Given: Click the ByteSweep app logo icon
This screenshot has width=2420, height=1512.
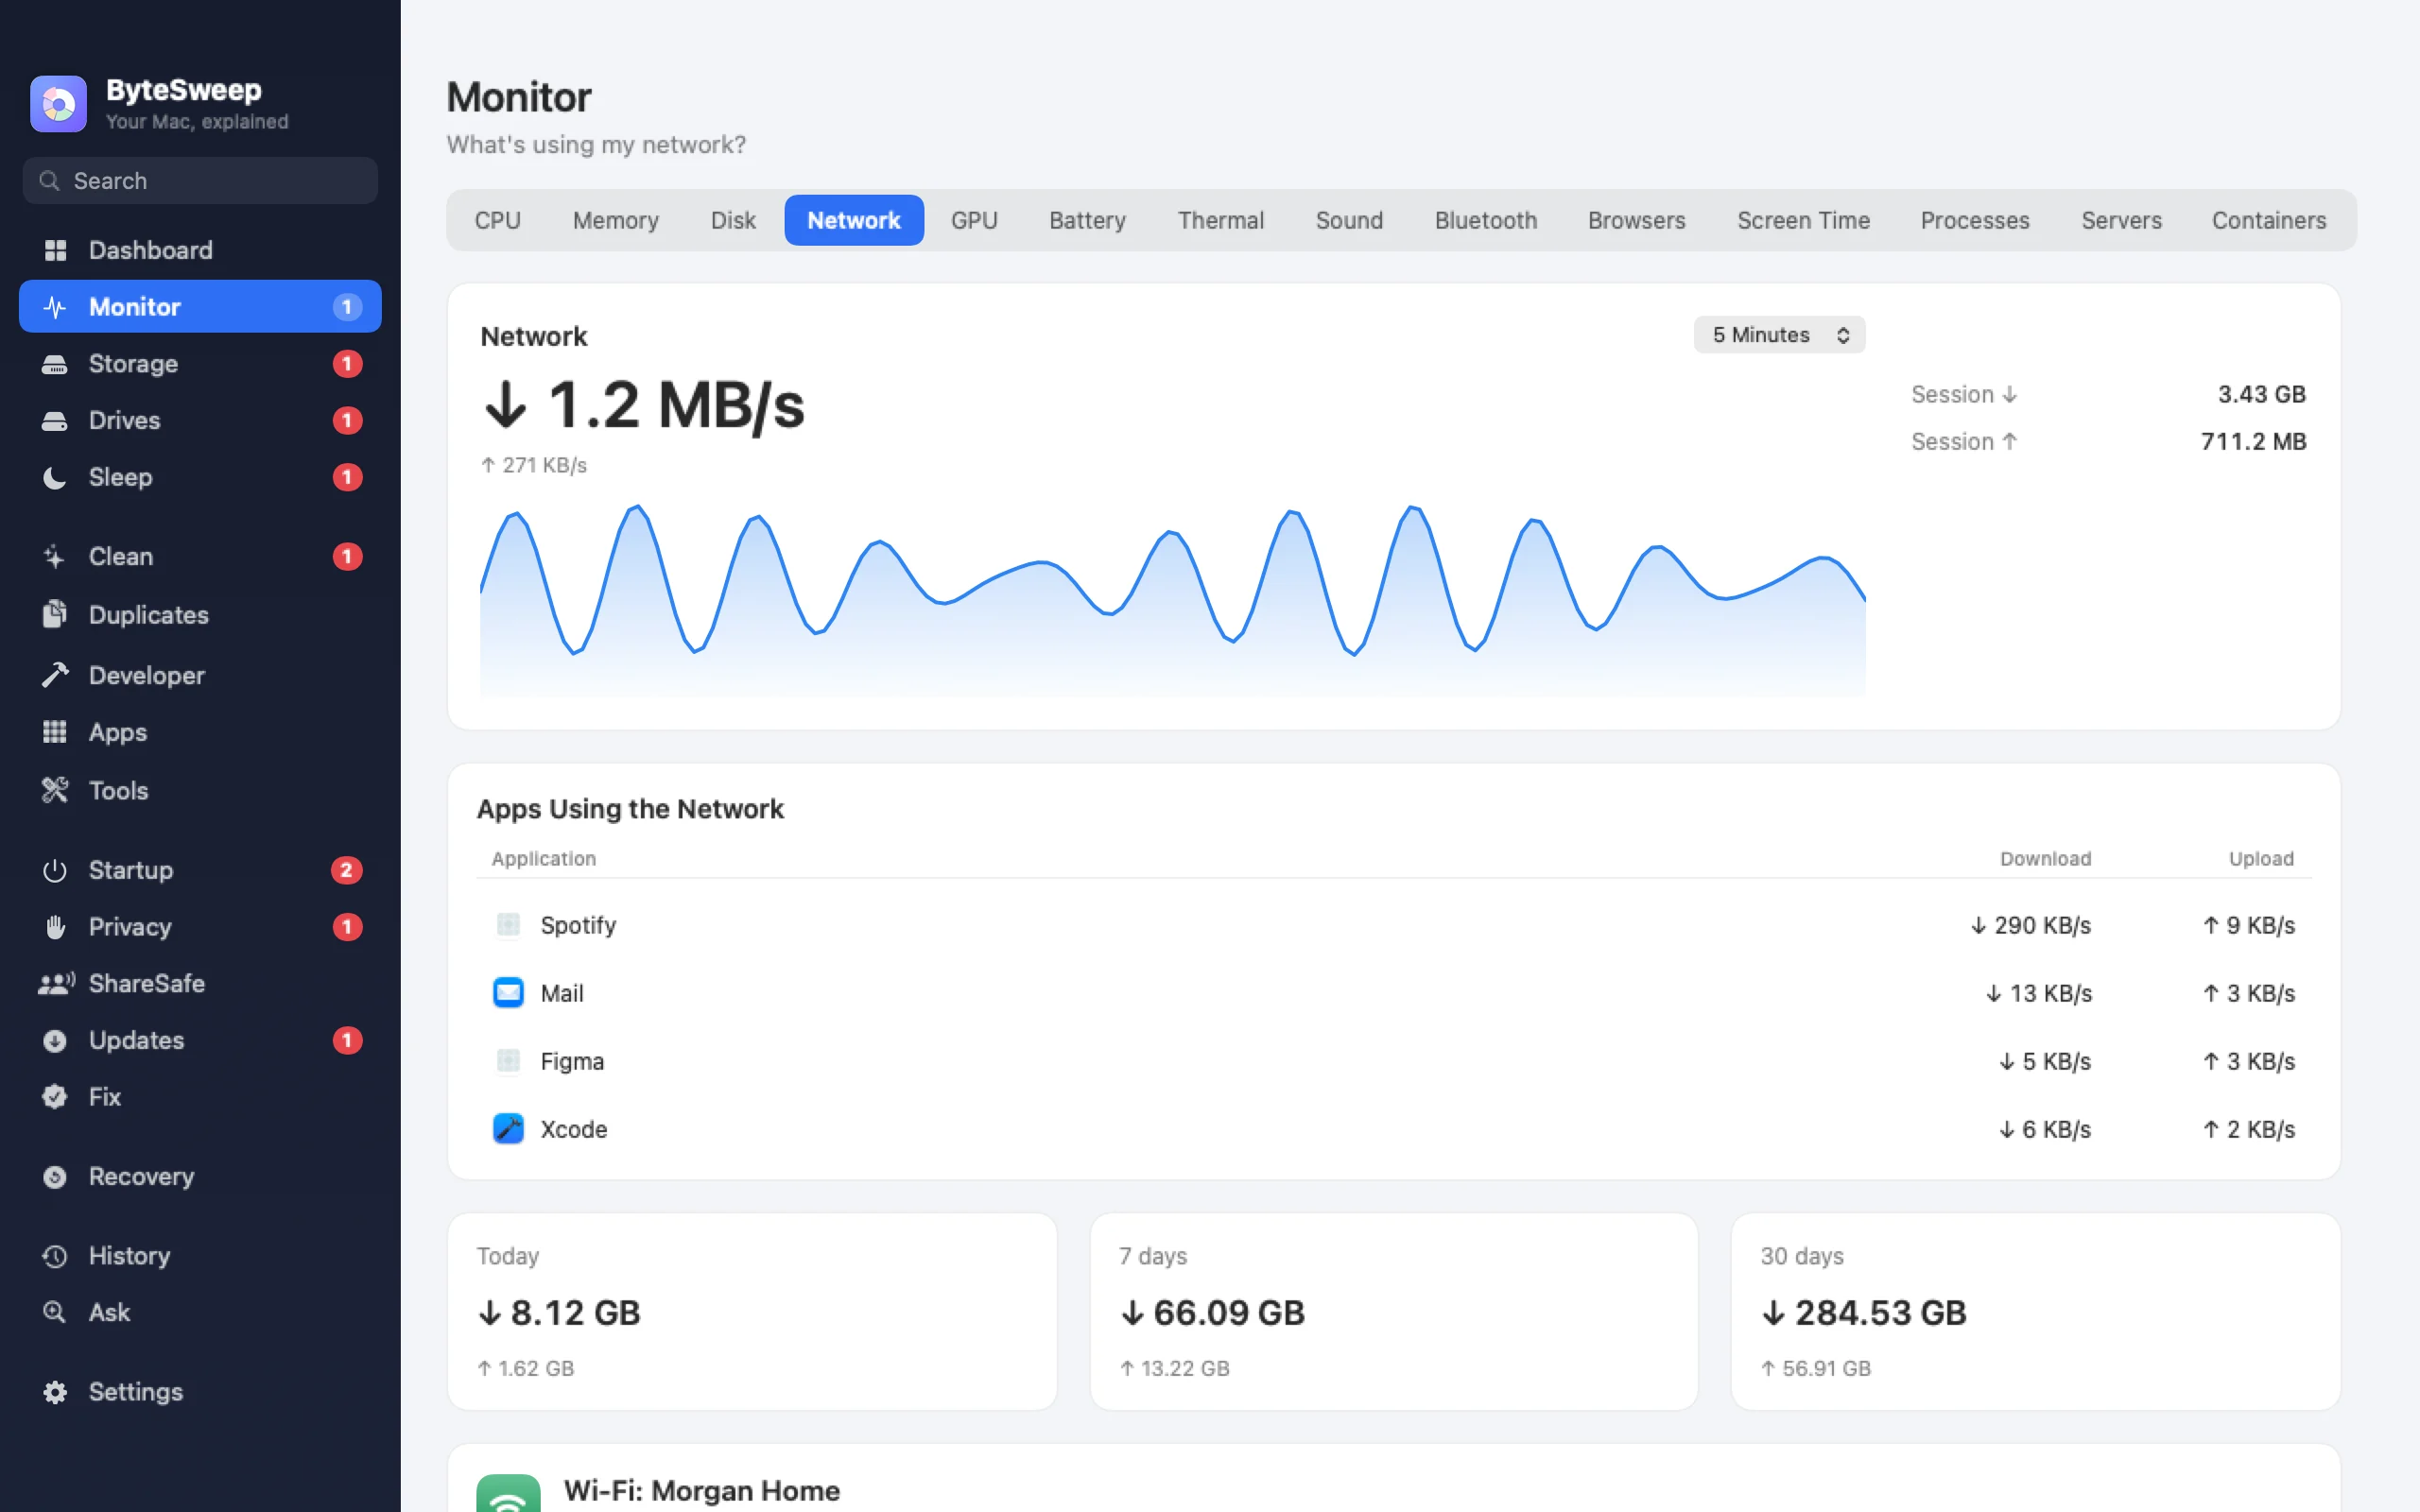Looking at the screenshot, I should click(58, 104).
